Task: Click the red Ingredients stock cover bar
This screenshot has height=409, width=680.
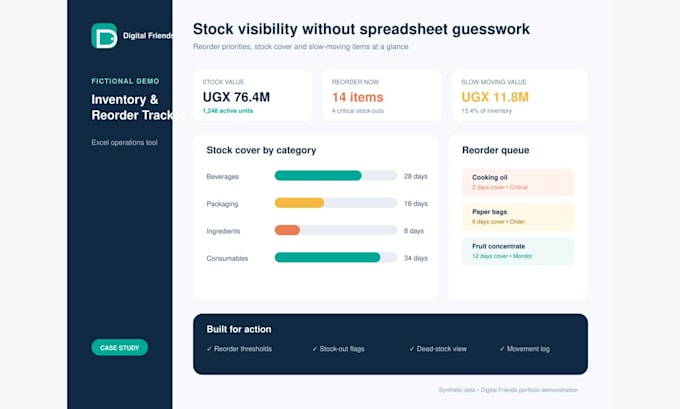Action: tap(287, 230)
